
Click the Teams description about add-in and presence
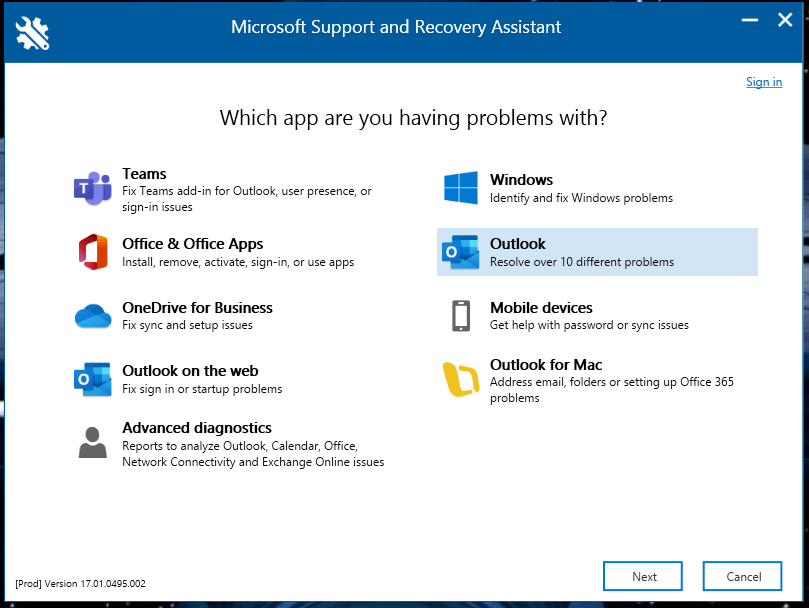(247, 199)
